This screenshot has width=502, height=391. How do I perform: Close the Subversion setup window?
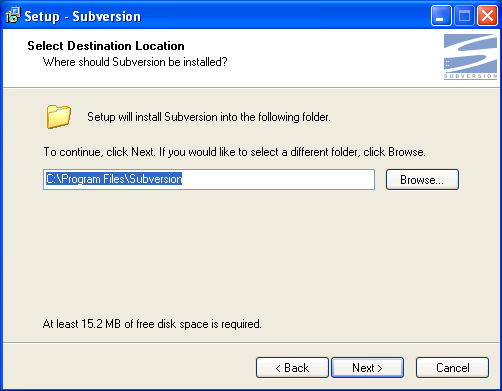click(487, 16)
